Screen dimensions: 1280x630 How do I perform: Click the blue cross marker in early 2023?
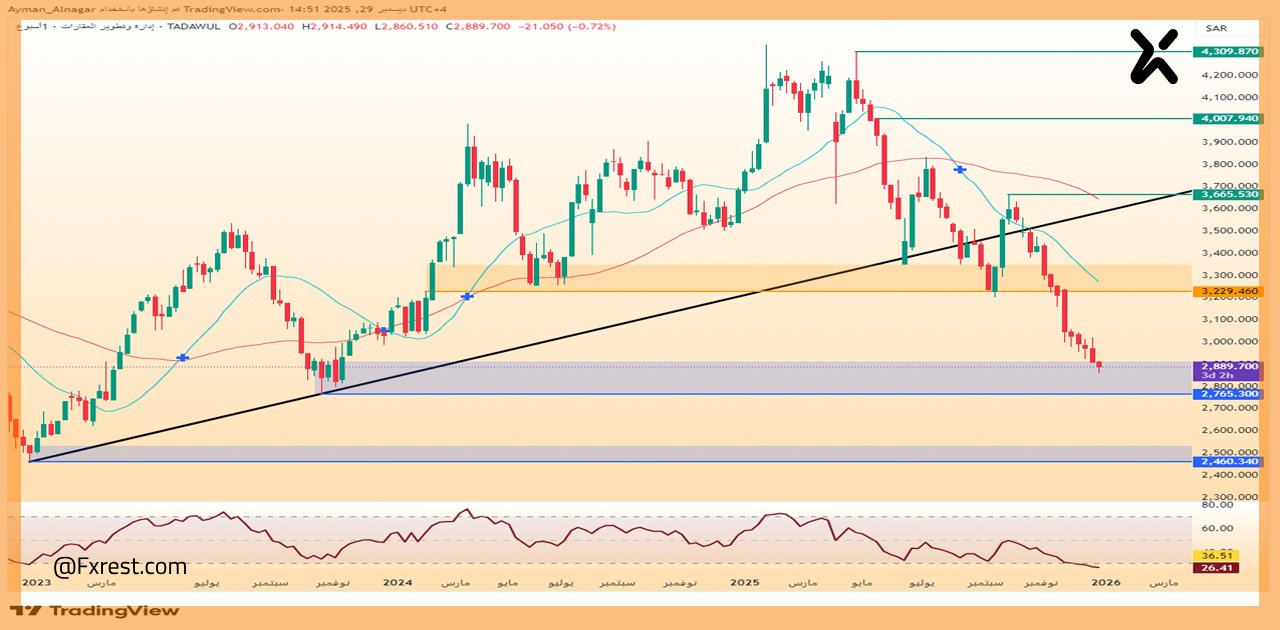(182, 357)
